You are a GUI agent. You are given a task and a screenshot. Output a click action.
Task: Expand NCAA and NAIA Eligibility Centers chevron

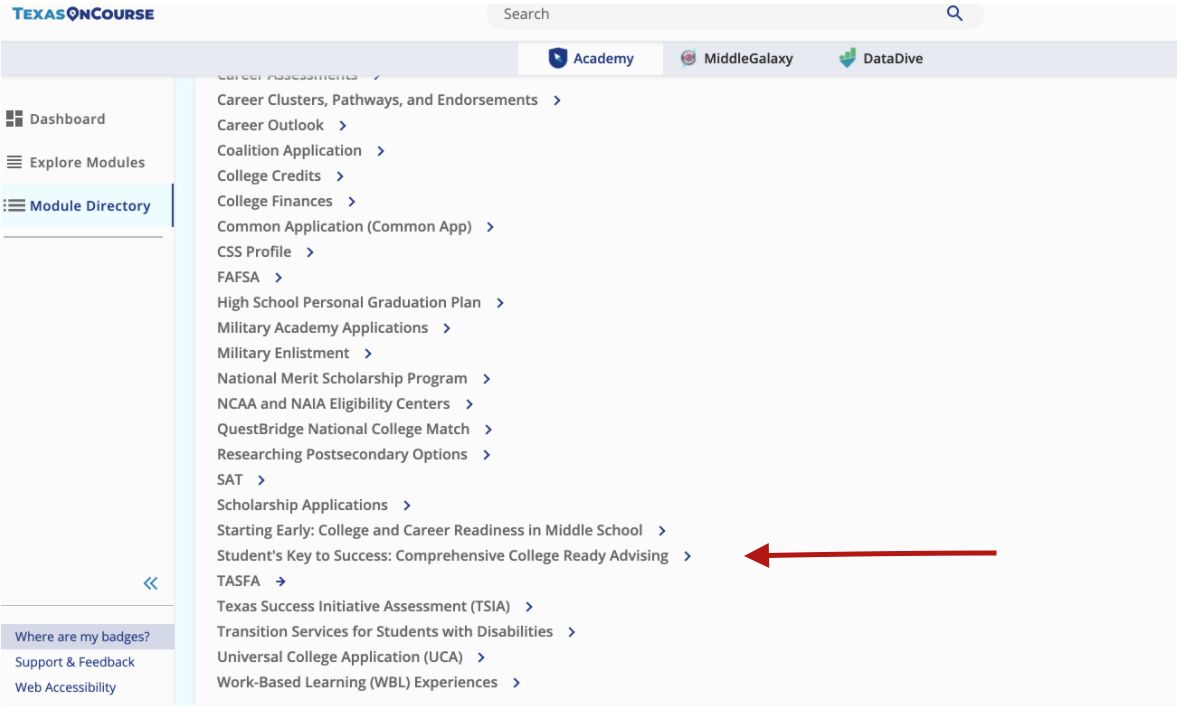click(468, 404)
